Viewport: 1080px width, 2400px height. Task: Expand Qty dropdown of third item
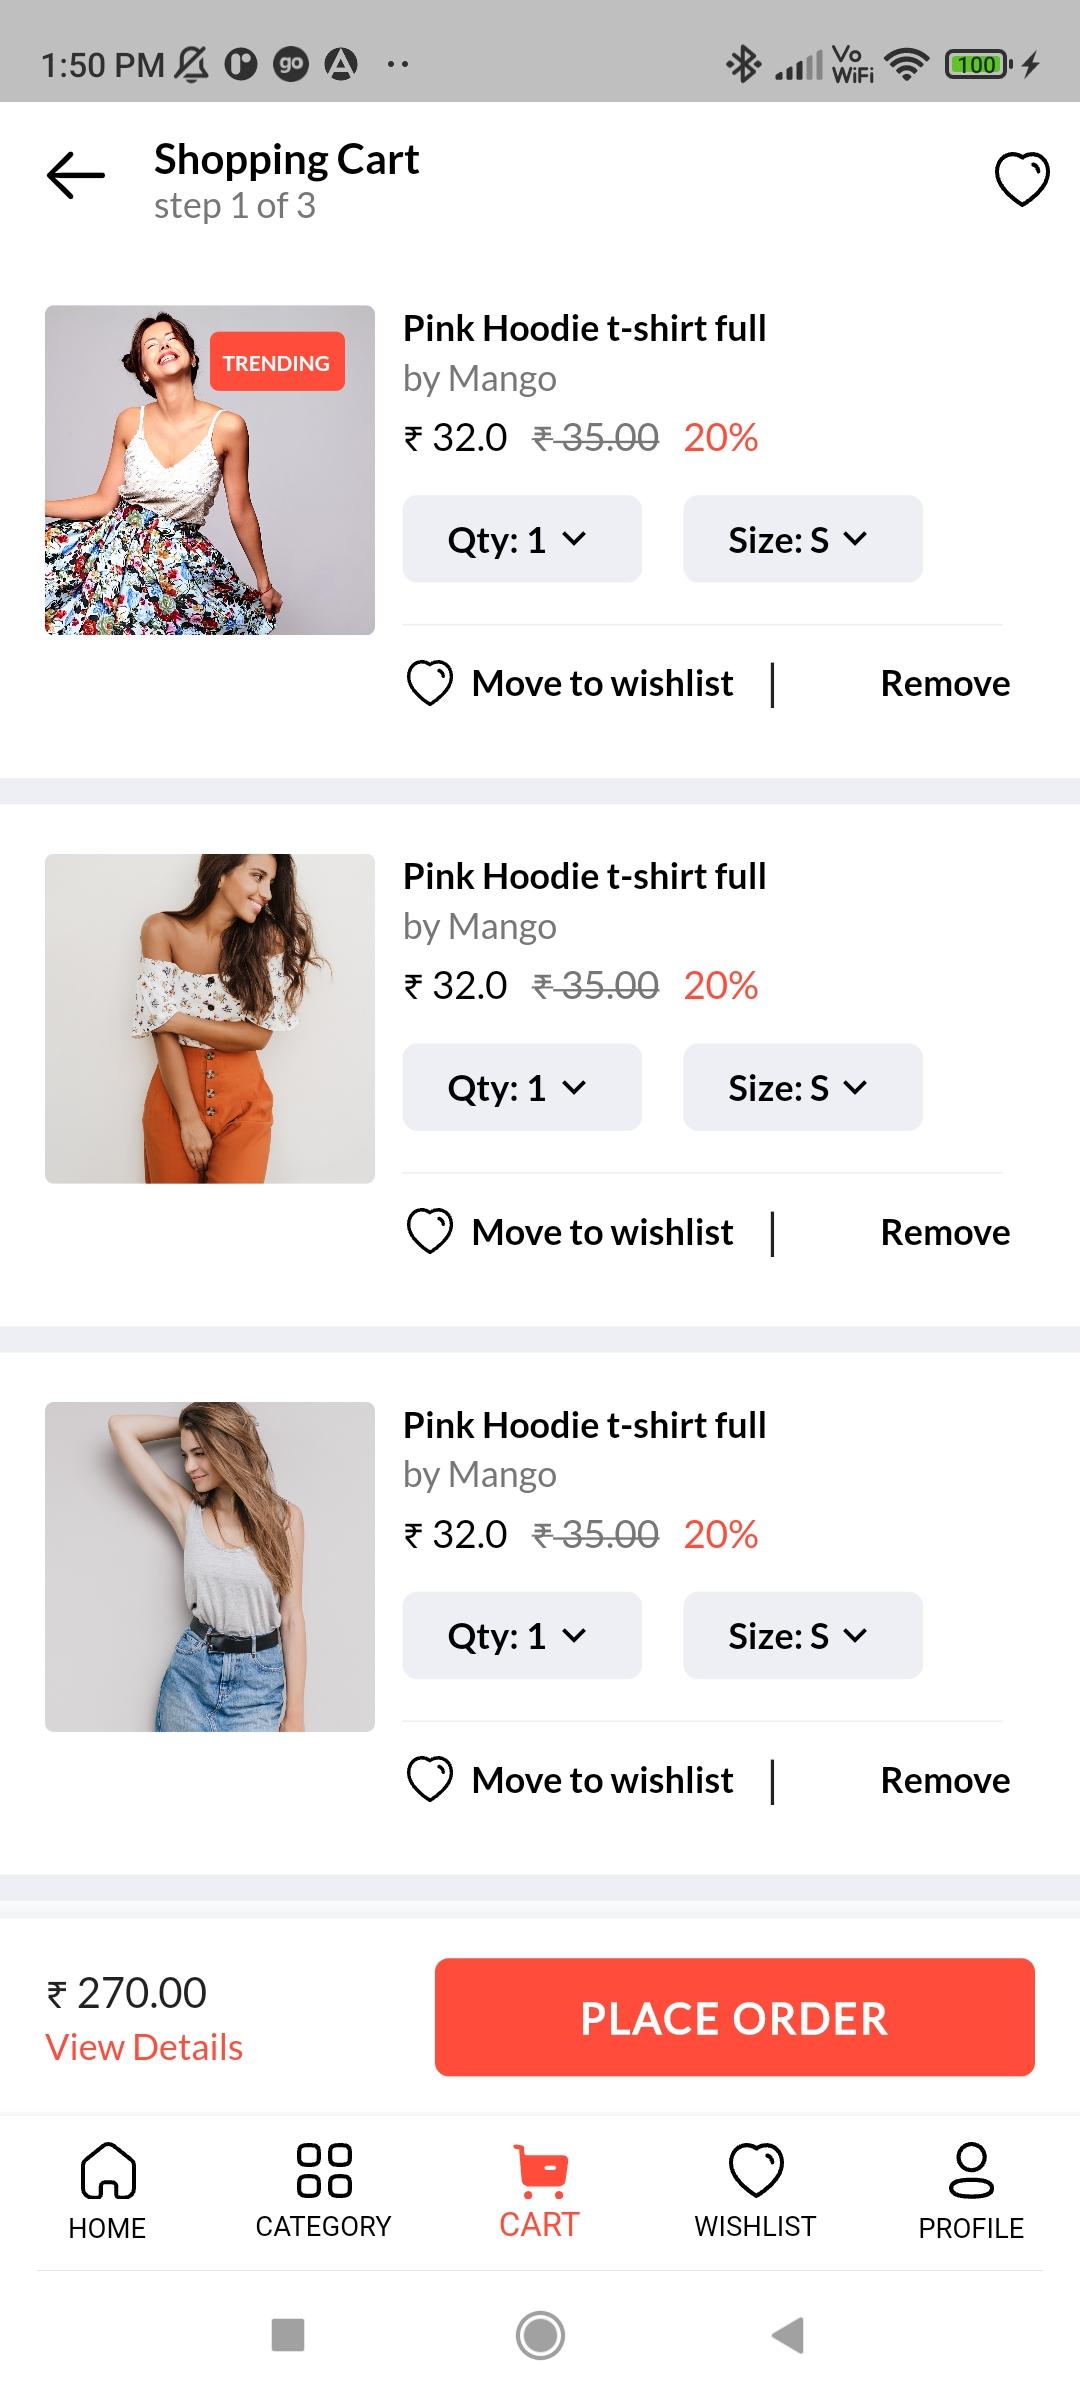coord(522,1635)
